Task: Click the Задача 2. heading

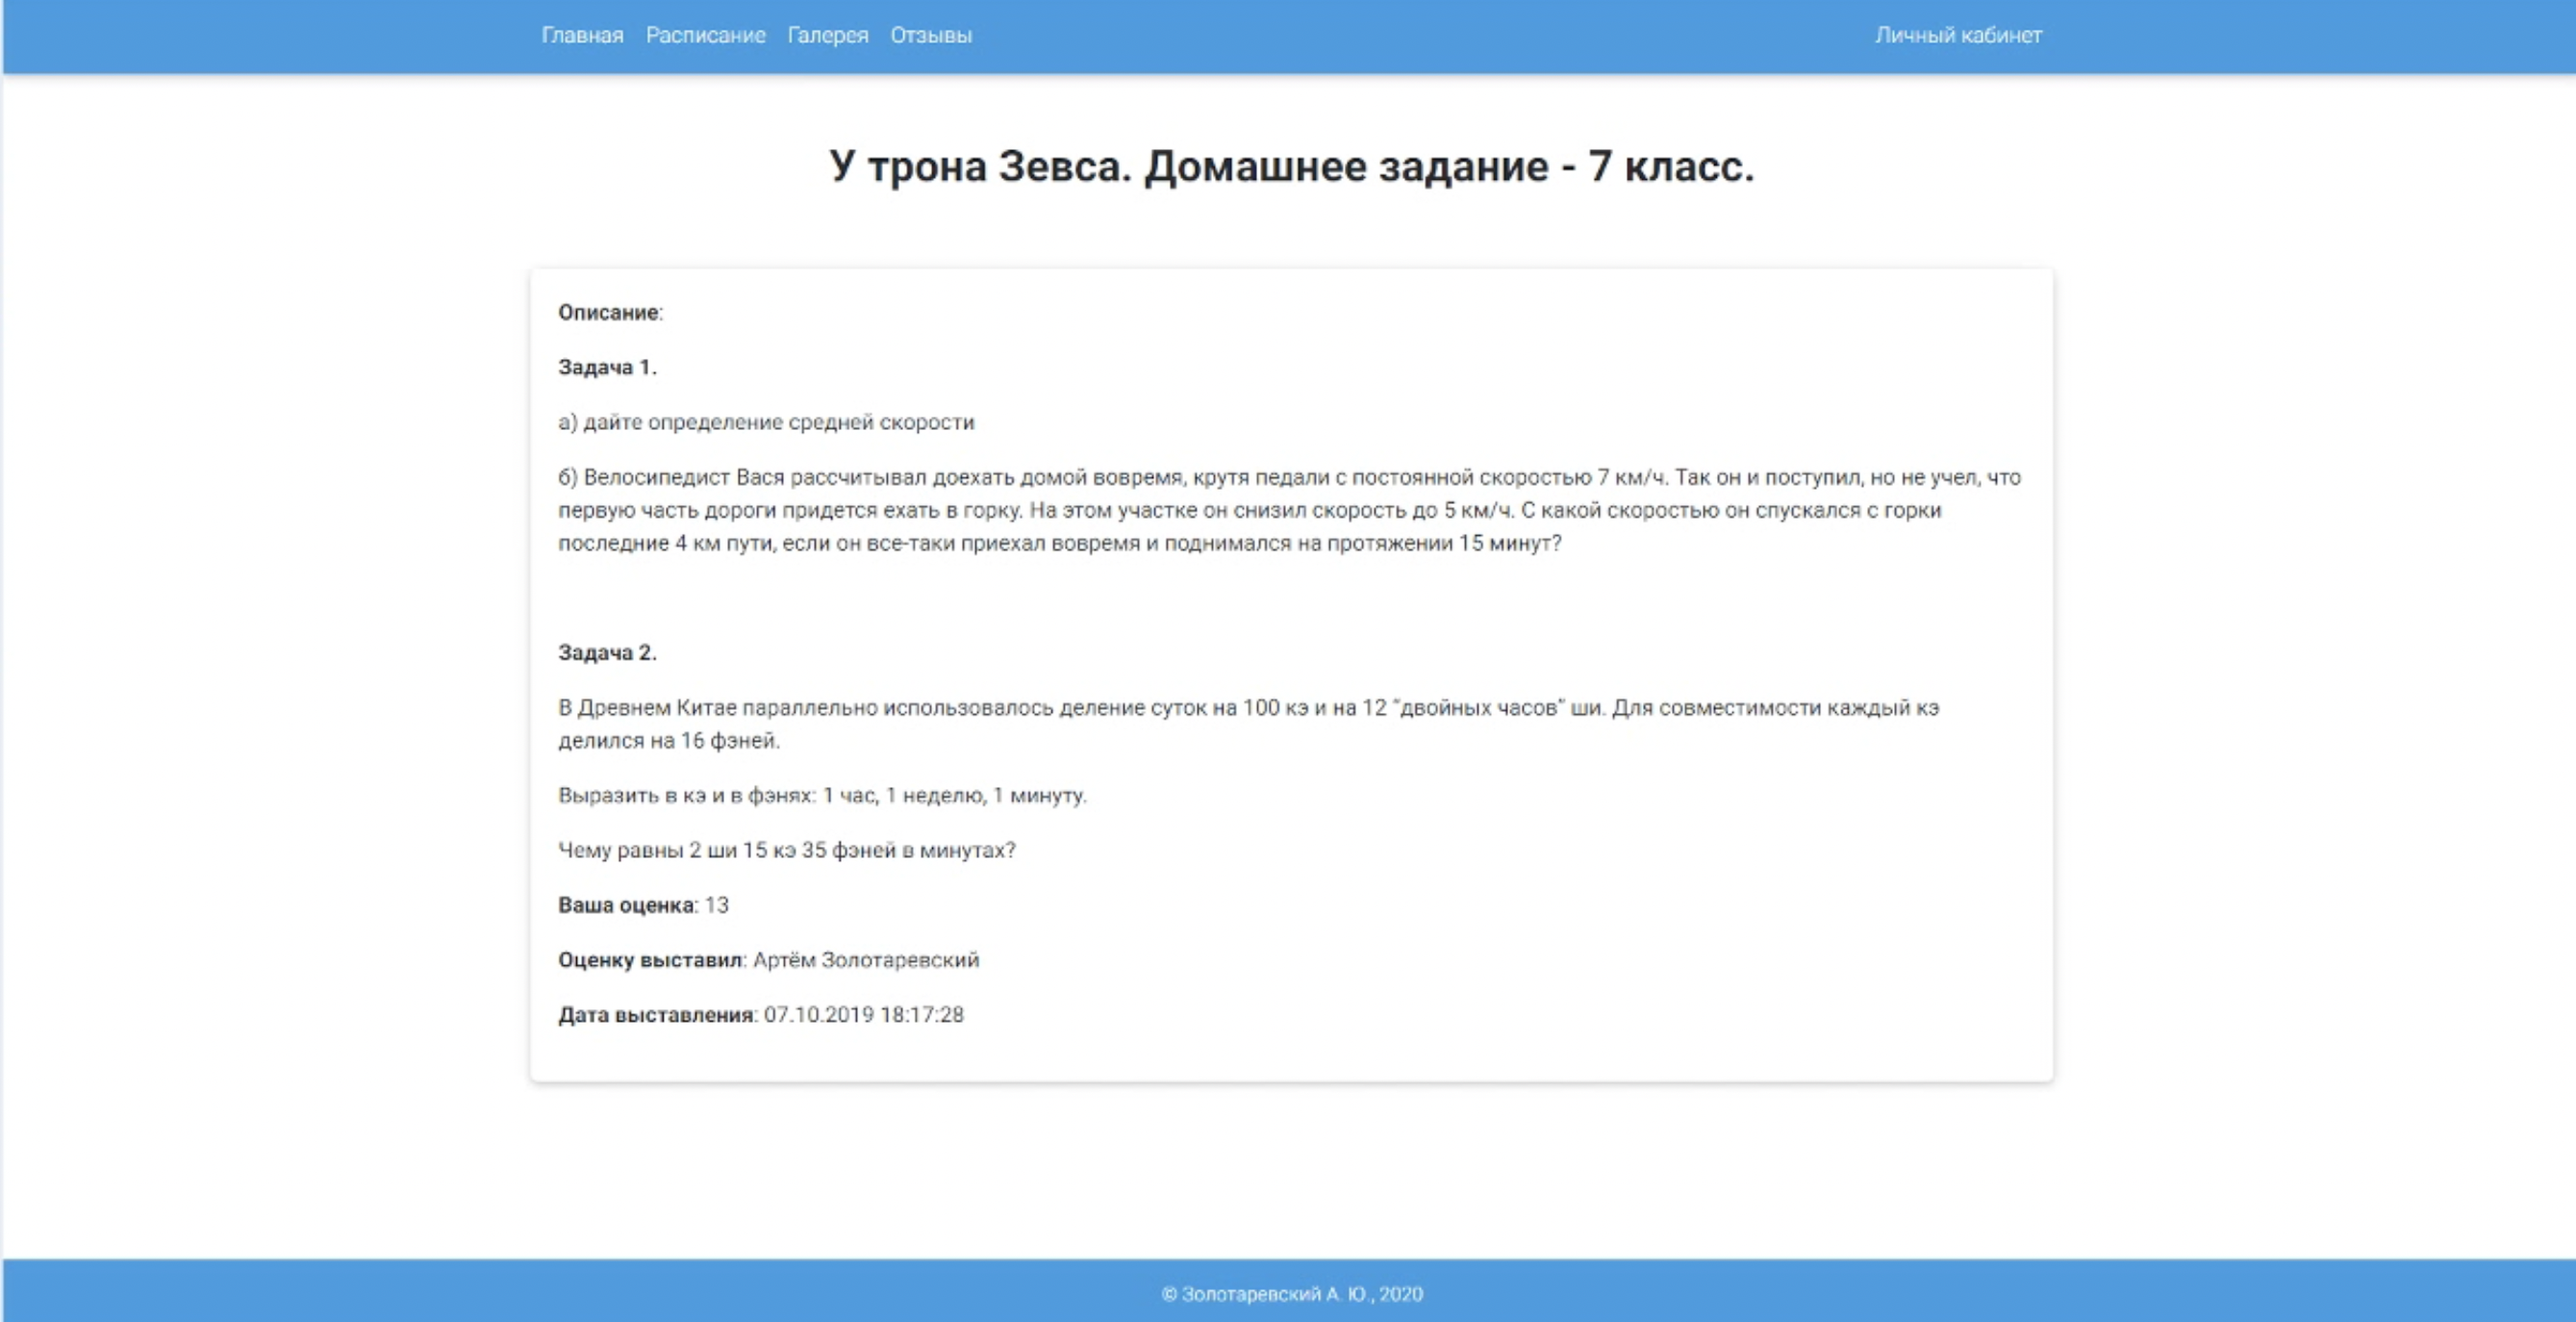Action: [x=607, y=653]
